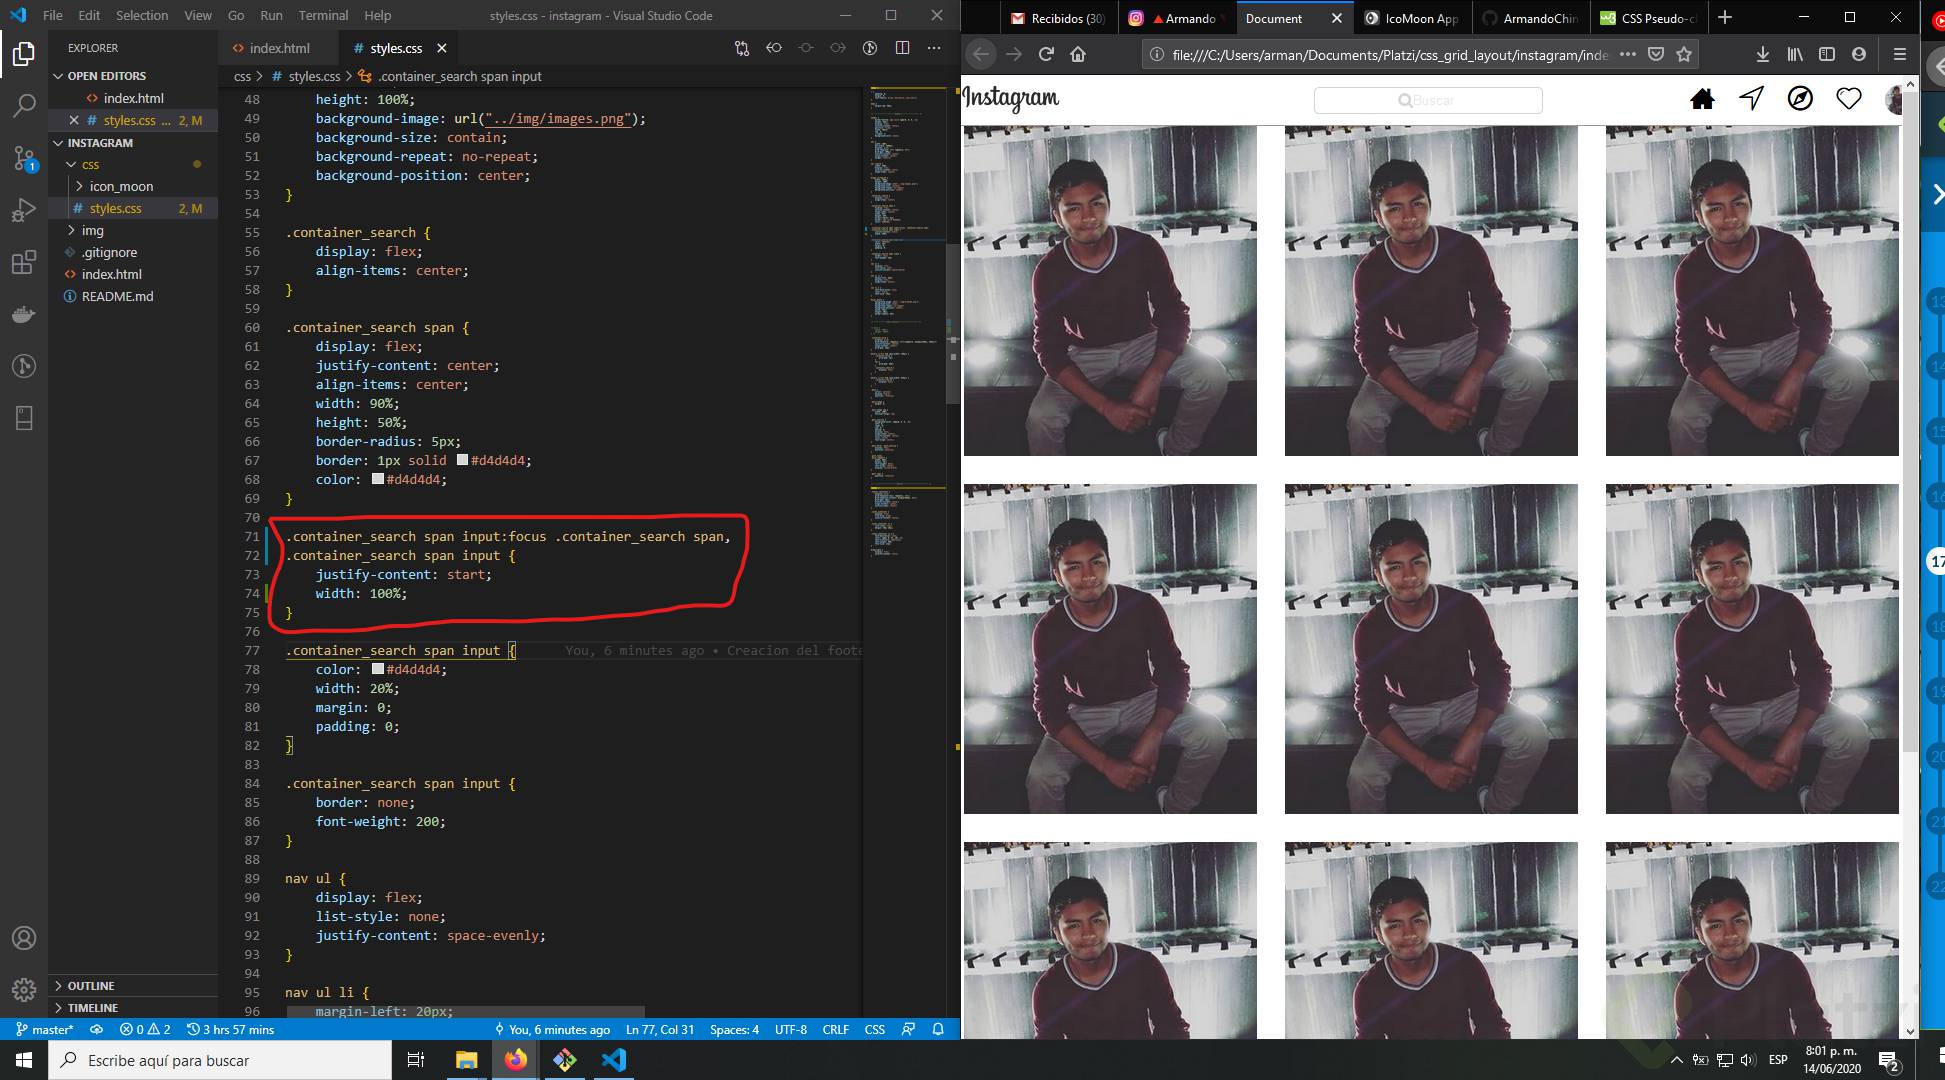The height and width of the screenshot is (1080, 1945).
Task: Open the Search view in activity bar
Action: (x=24, y=106)
